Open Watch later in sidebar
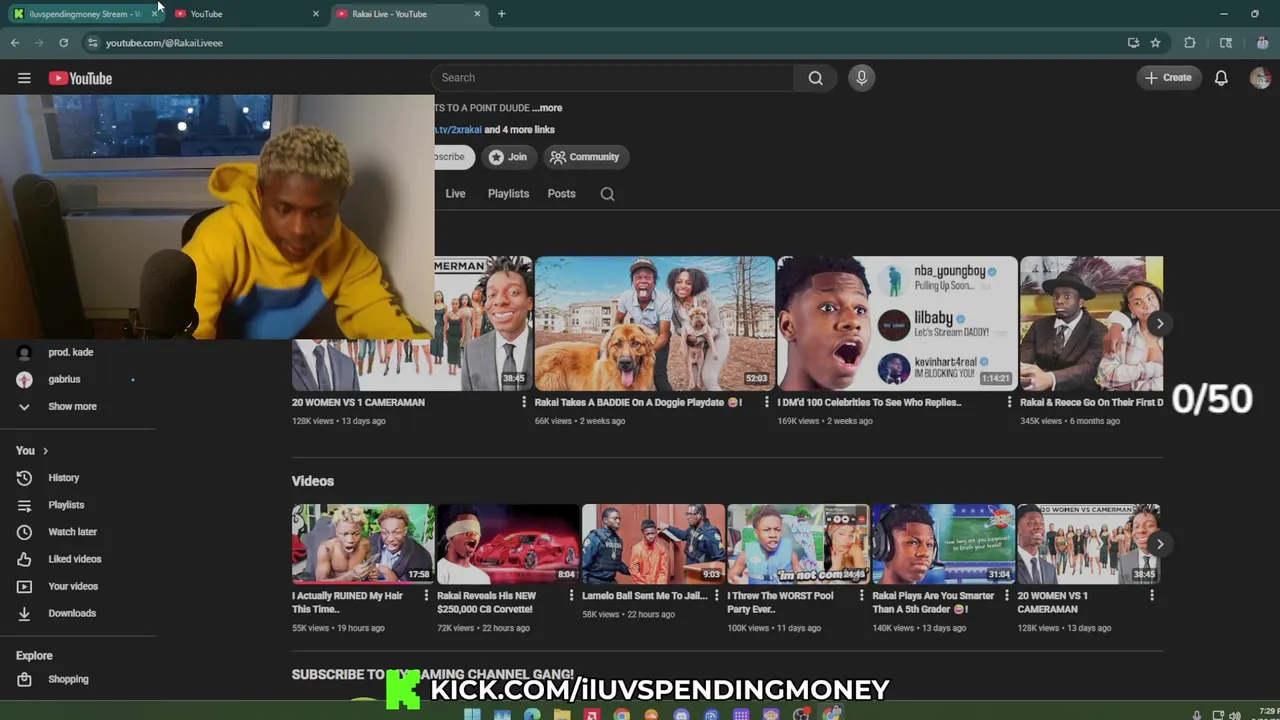1280x720 pixels. (72, 532)
